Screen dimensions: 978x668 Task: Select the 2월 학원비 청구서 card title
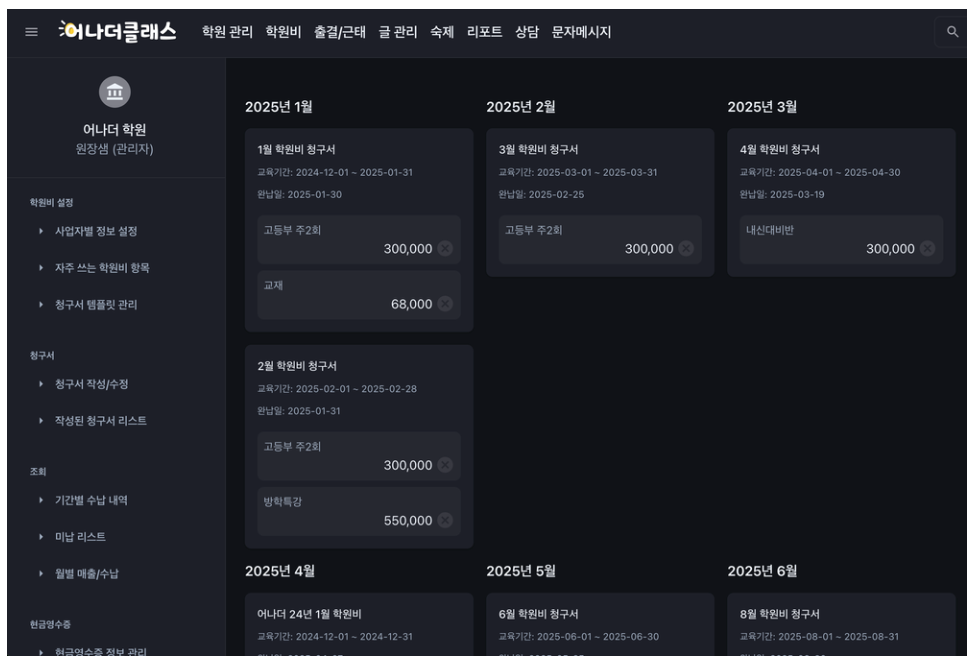pyautogui.click(x=297, y=366)
